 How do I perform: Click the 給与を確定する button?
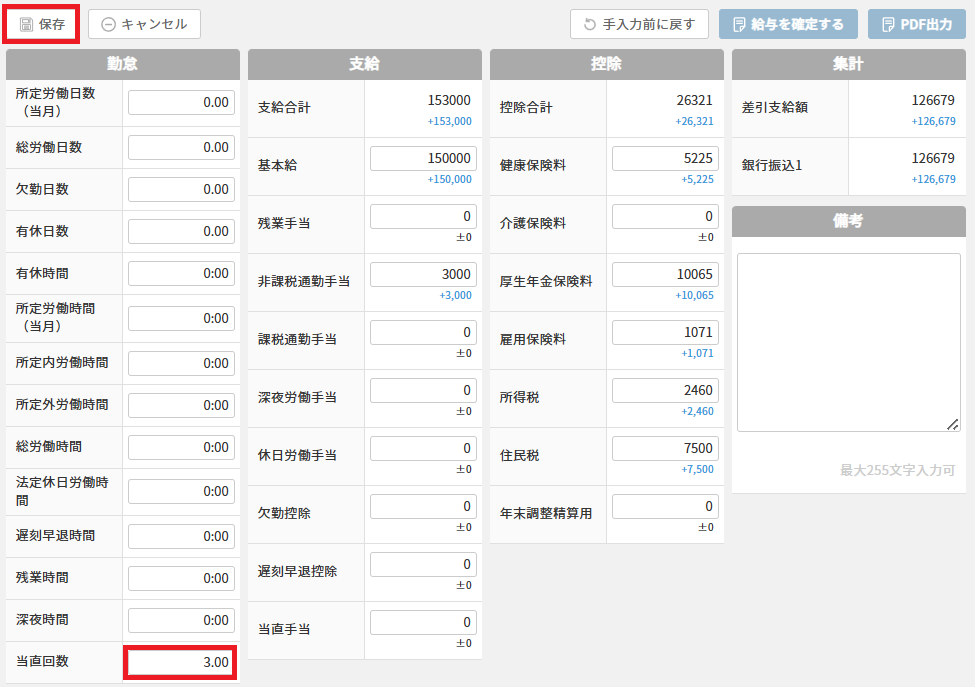tap(787, 24)
